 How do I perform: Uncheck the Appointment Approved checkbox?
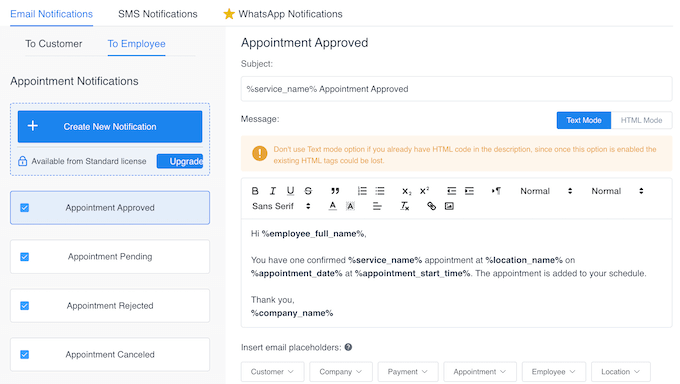coord(25,208)
